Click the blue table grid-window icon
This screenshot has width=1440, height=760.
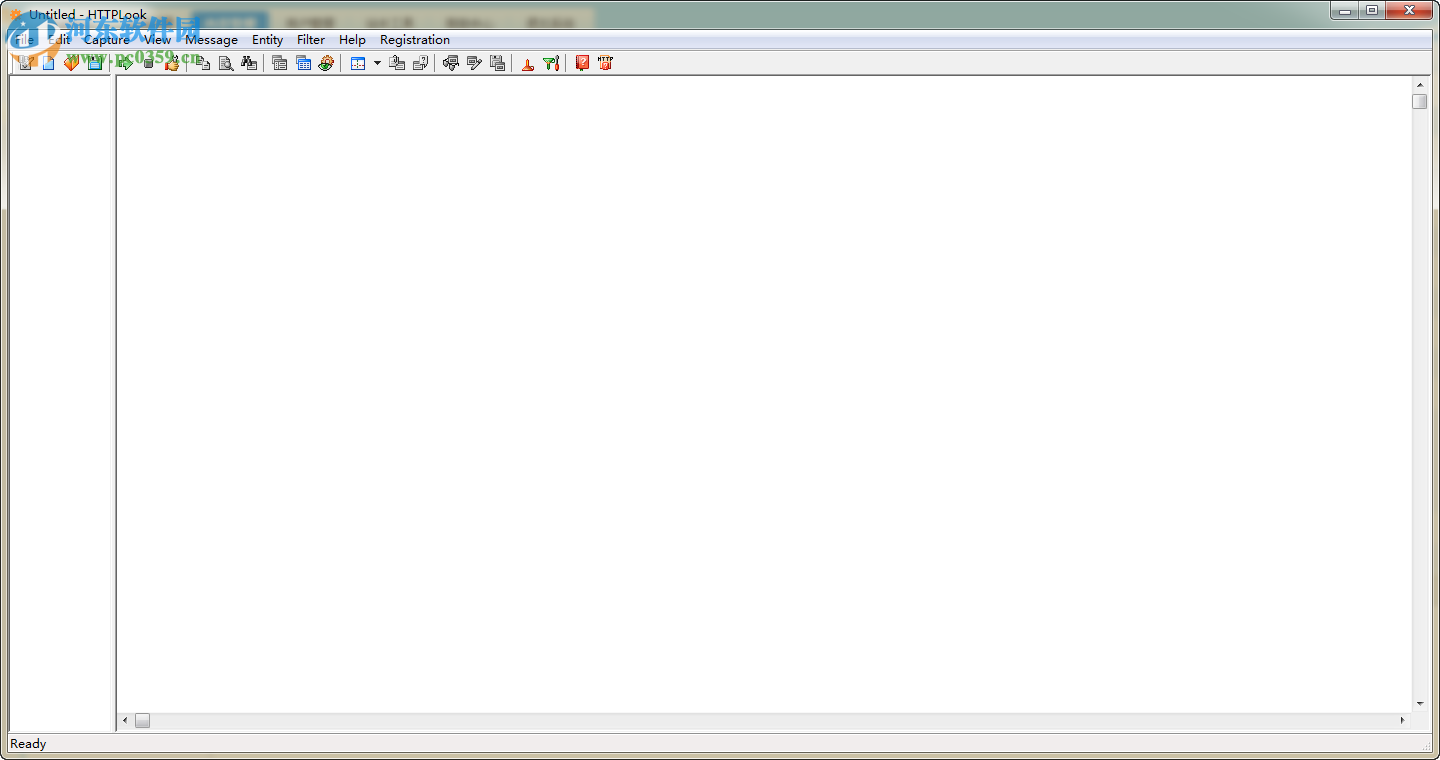point(303,63)
